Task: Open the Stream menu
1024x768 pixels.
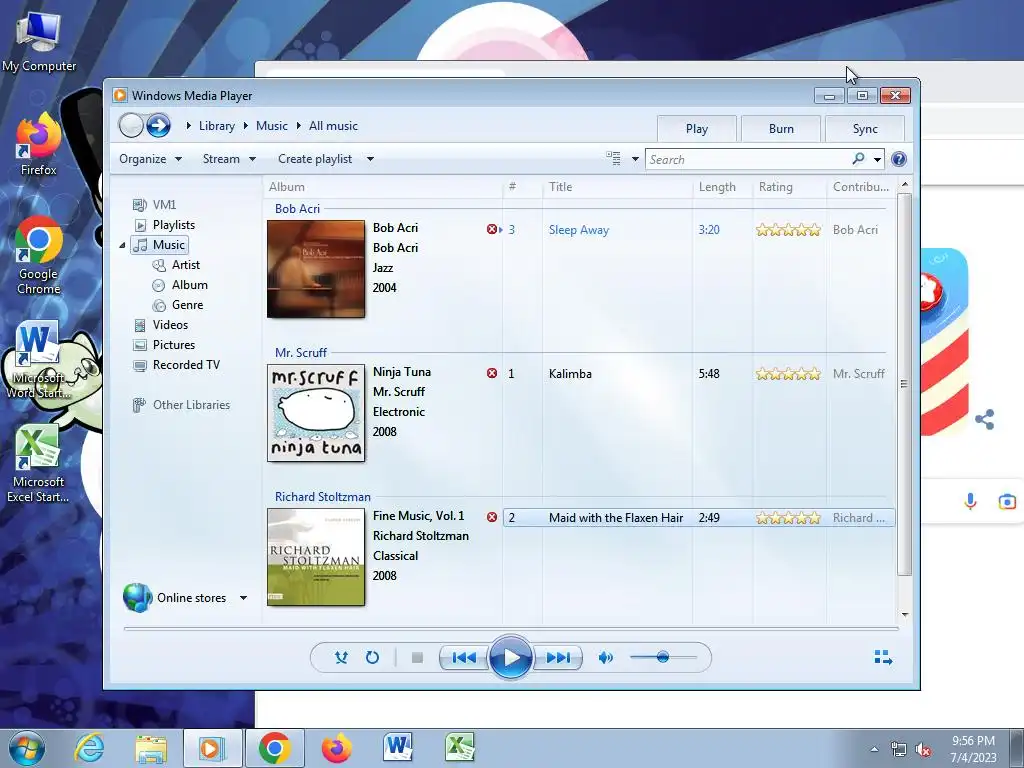Action: coord(229,159)
